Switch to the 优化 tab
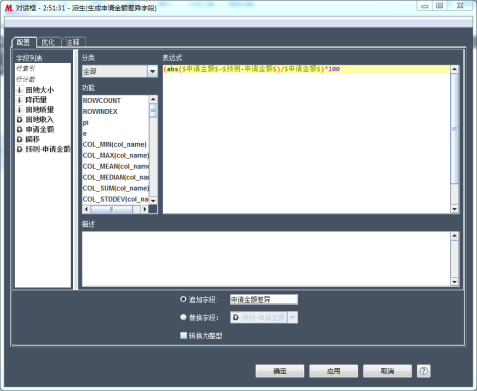The height and width of the screenshot is (391, 477). pyautogui.click(x=49, y=42)
